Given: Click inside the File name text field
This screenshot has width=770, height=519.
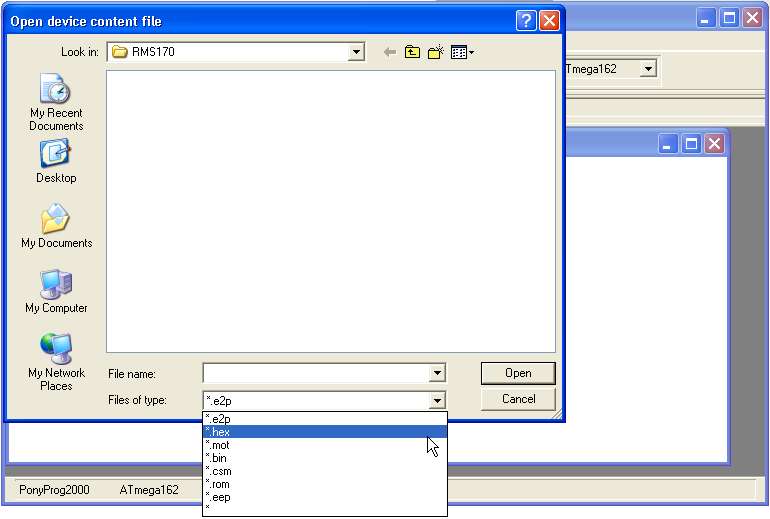Looking at the screenshot, I should [x=315, y=373].
